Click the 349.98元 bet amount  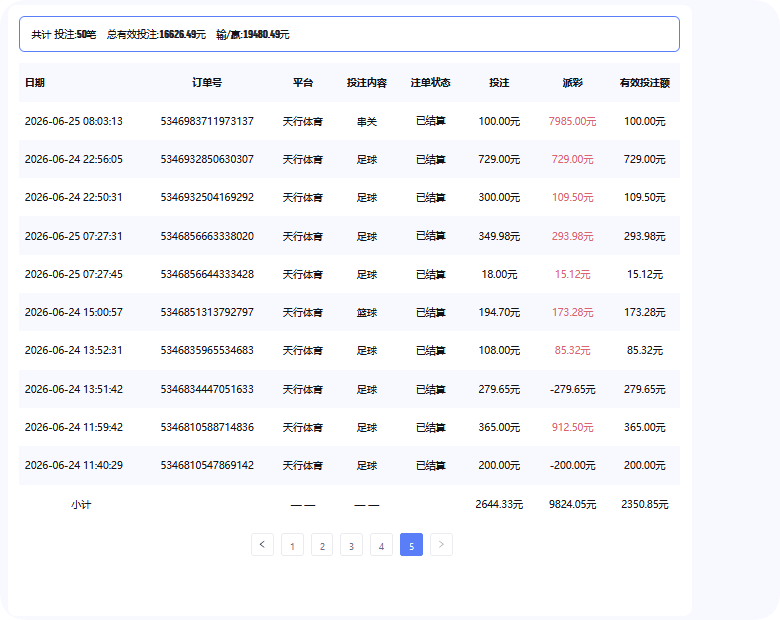499,236
